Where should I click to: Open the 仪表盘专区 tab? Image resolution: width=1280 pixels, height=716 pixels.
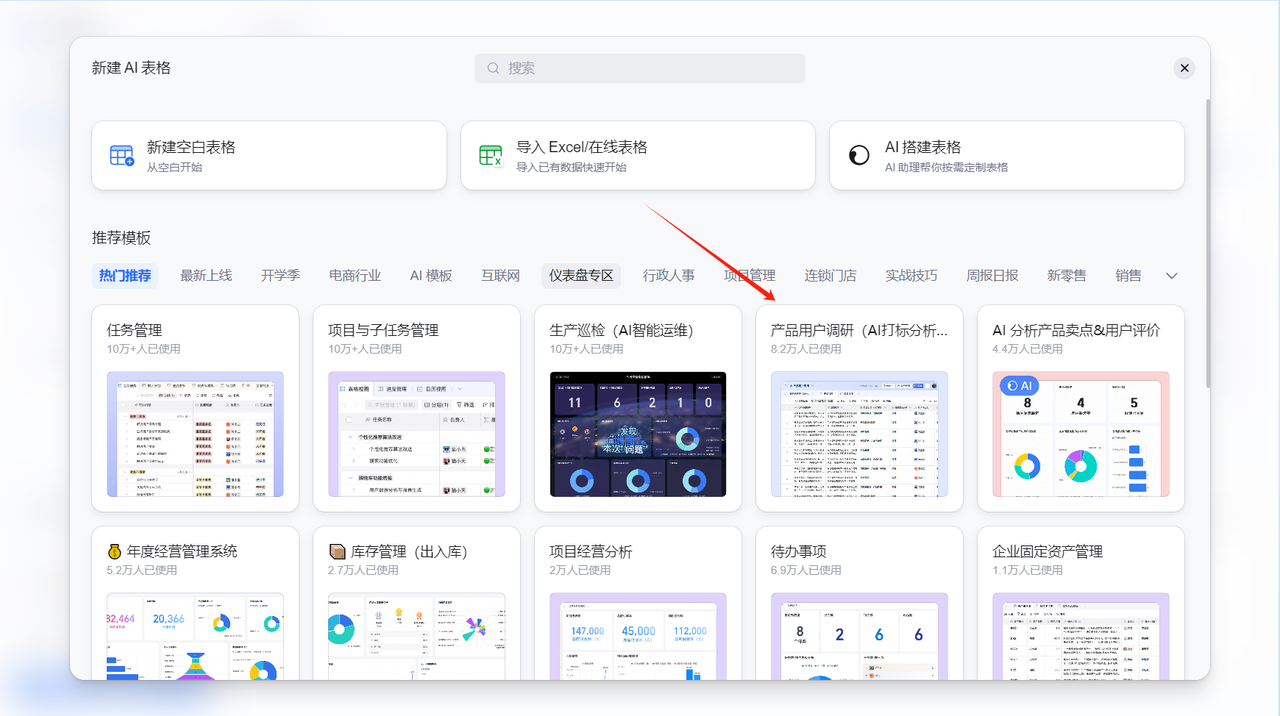pyautogui.click(x=581, y=276)
